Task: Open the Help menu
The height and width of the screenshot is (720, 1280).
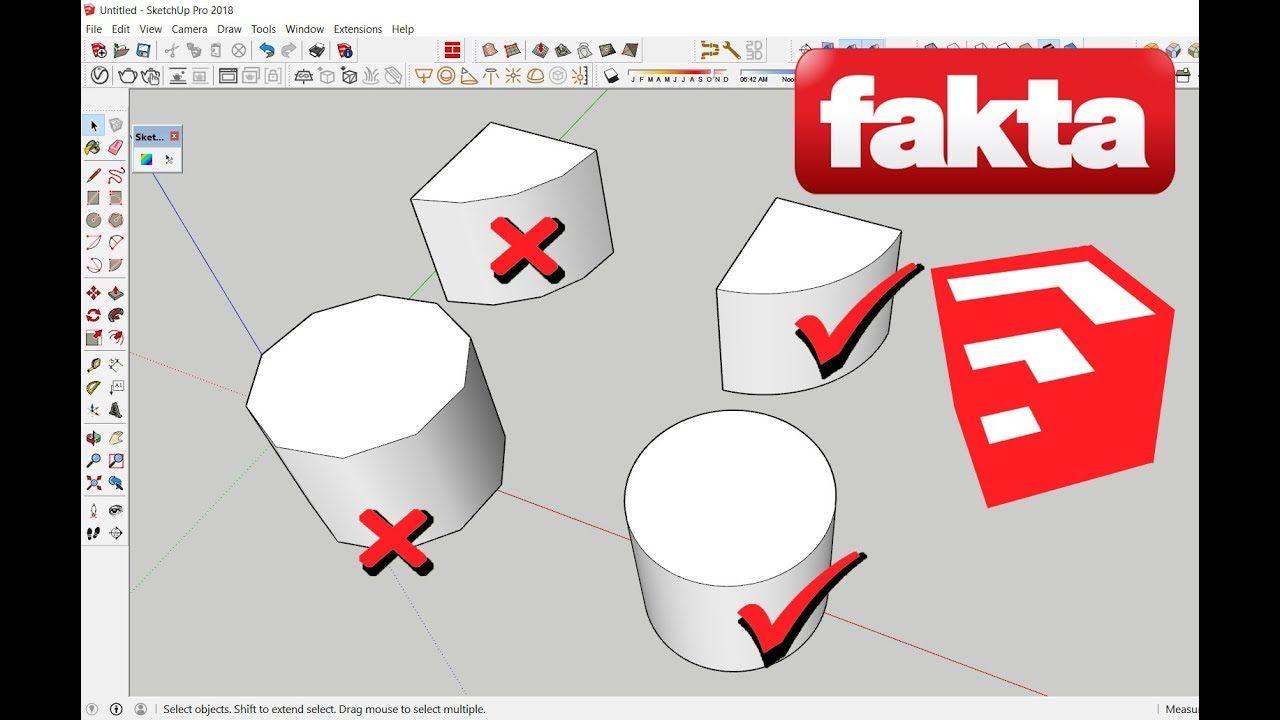Action: click(x=403, y=29)
